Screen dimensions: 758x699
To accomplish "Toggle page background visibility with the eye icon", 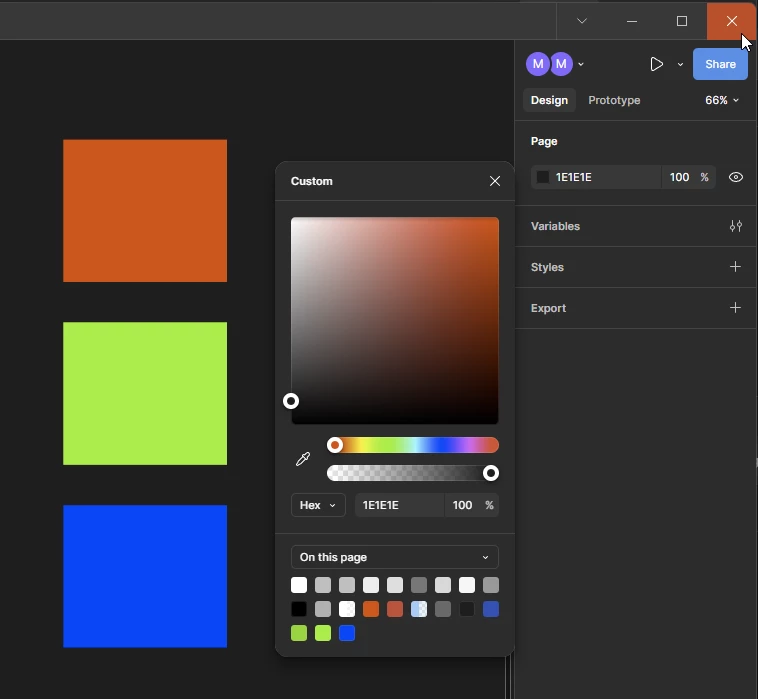I will pyautogui.click(x=735, y=177).
